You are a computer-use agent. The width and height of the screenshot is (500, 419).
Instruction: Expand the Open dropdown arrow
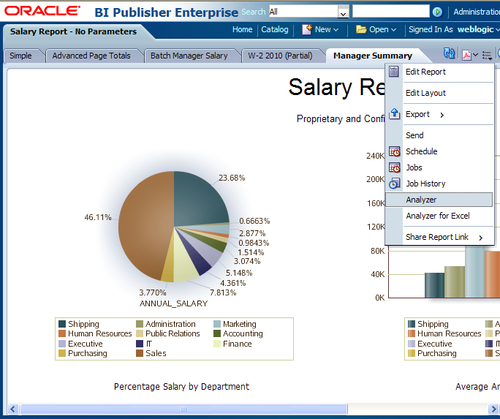393,30
